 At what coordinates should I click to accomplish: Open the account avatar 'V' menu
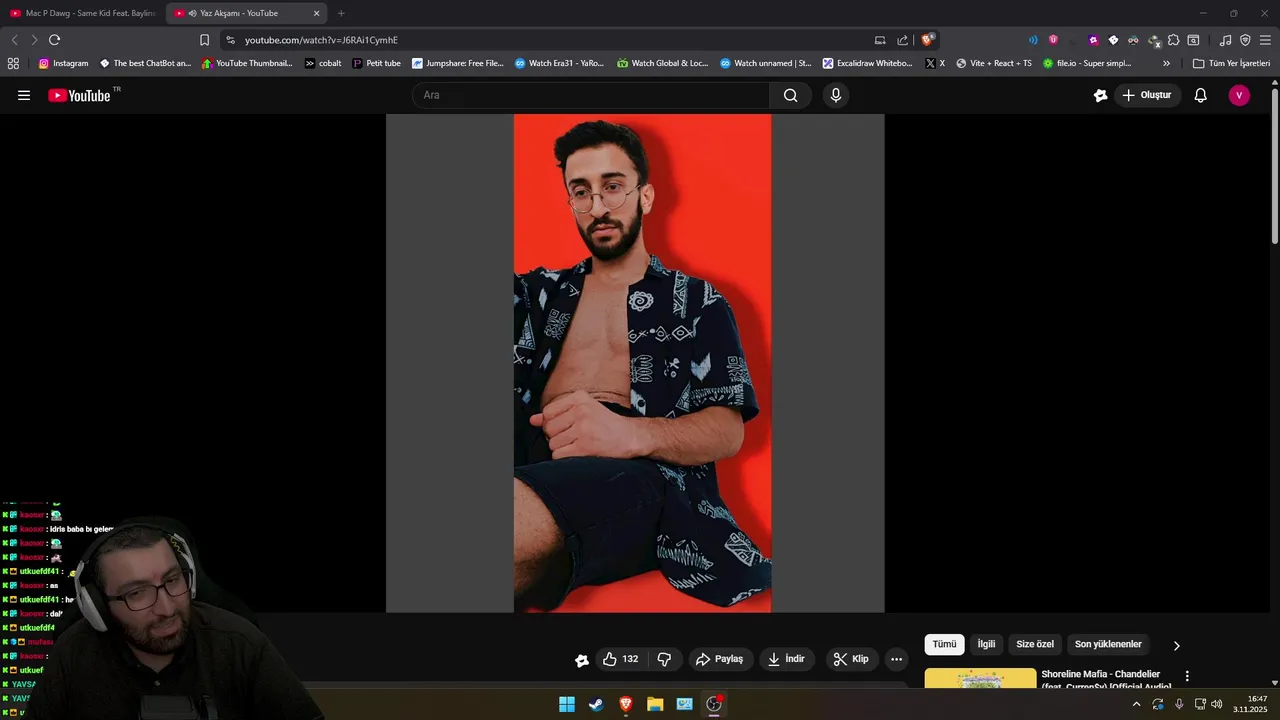1239,95
